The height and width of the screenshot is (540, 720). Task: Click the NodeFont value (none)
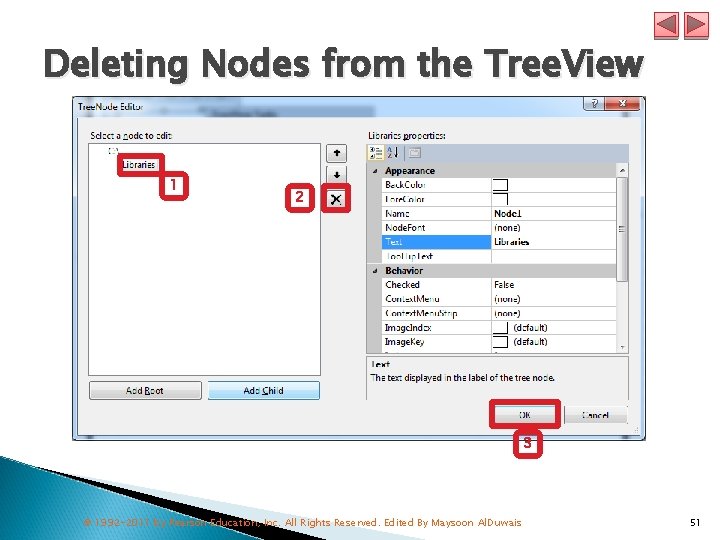[507, 228]
